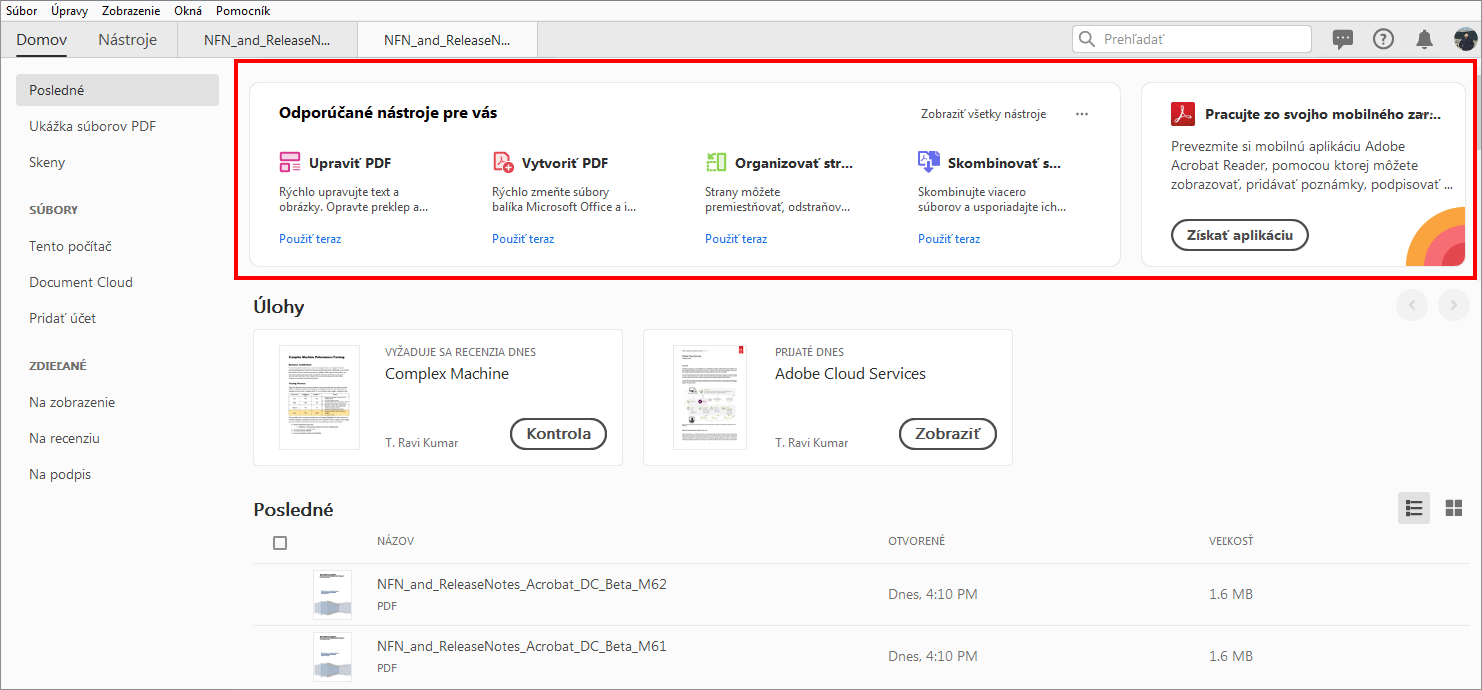The image size is (1482, 690).
Task: Click Použiť teraz under Organizovať strany
Action: (x=736, y=239)
